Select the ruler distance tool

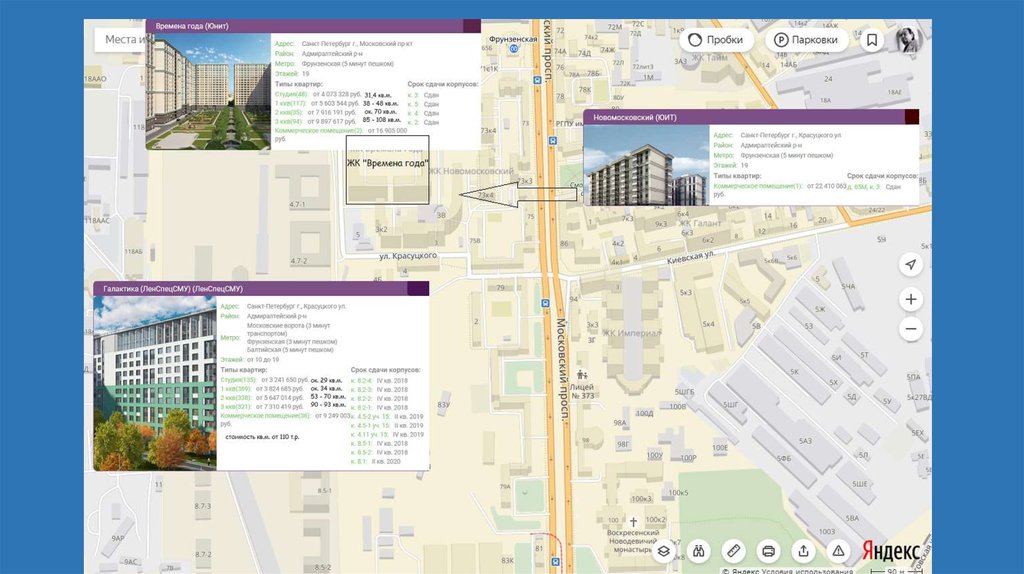(x=734, y=551)
